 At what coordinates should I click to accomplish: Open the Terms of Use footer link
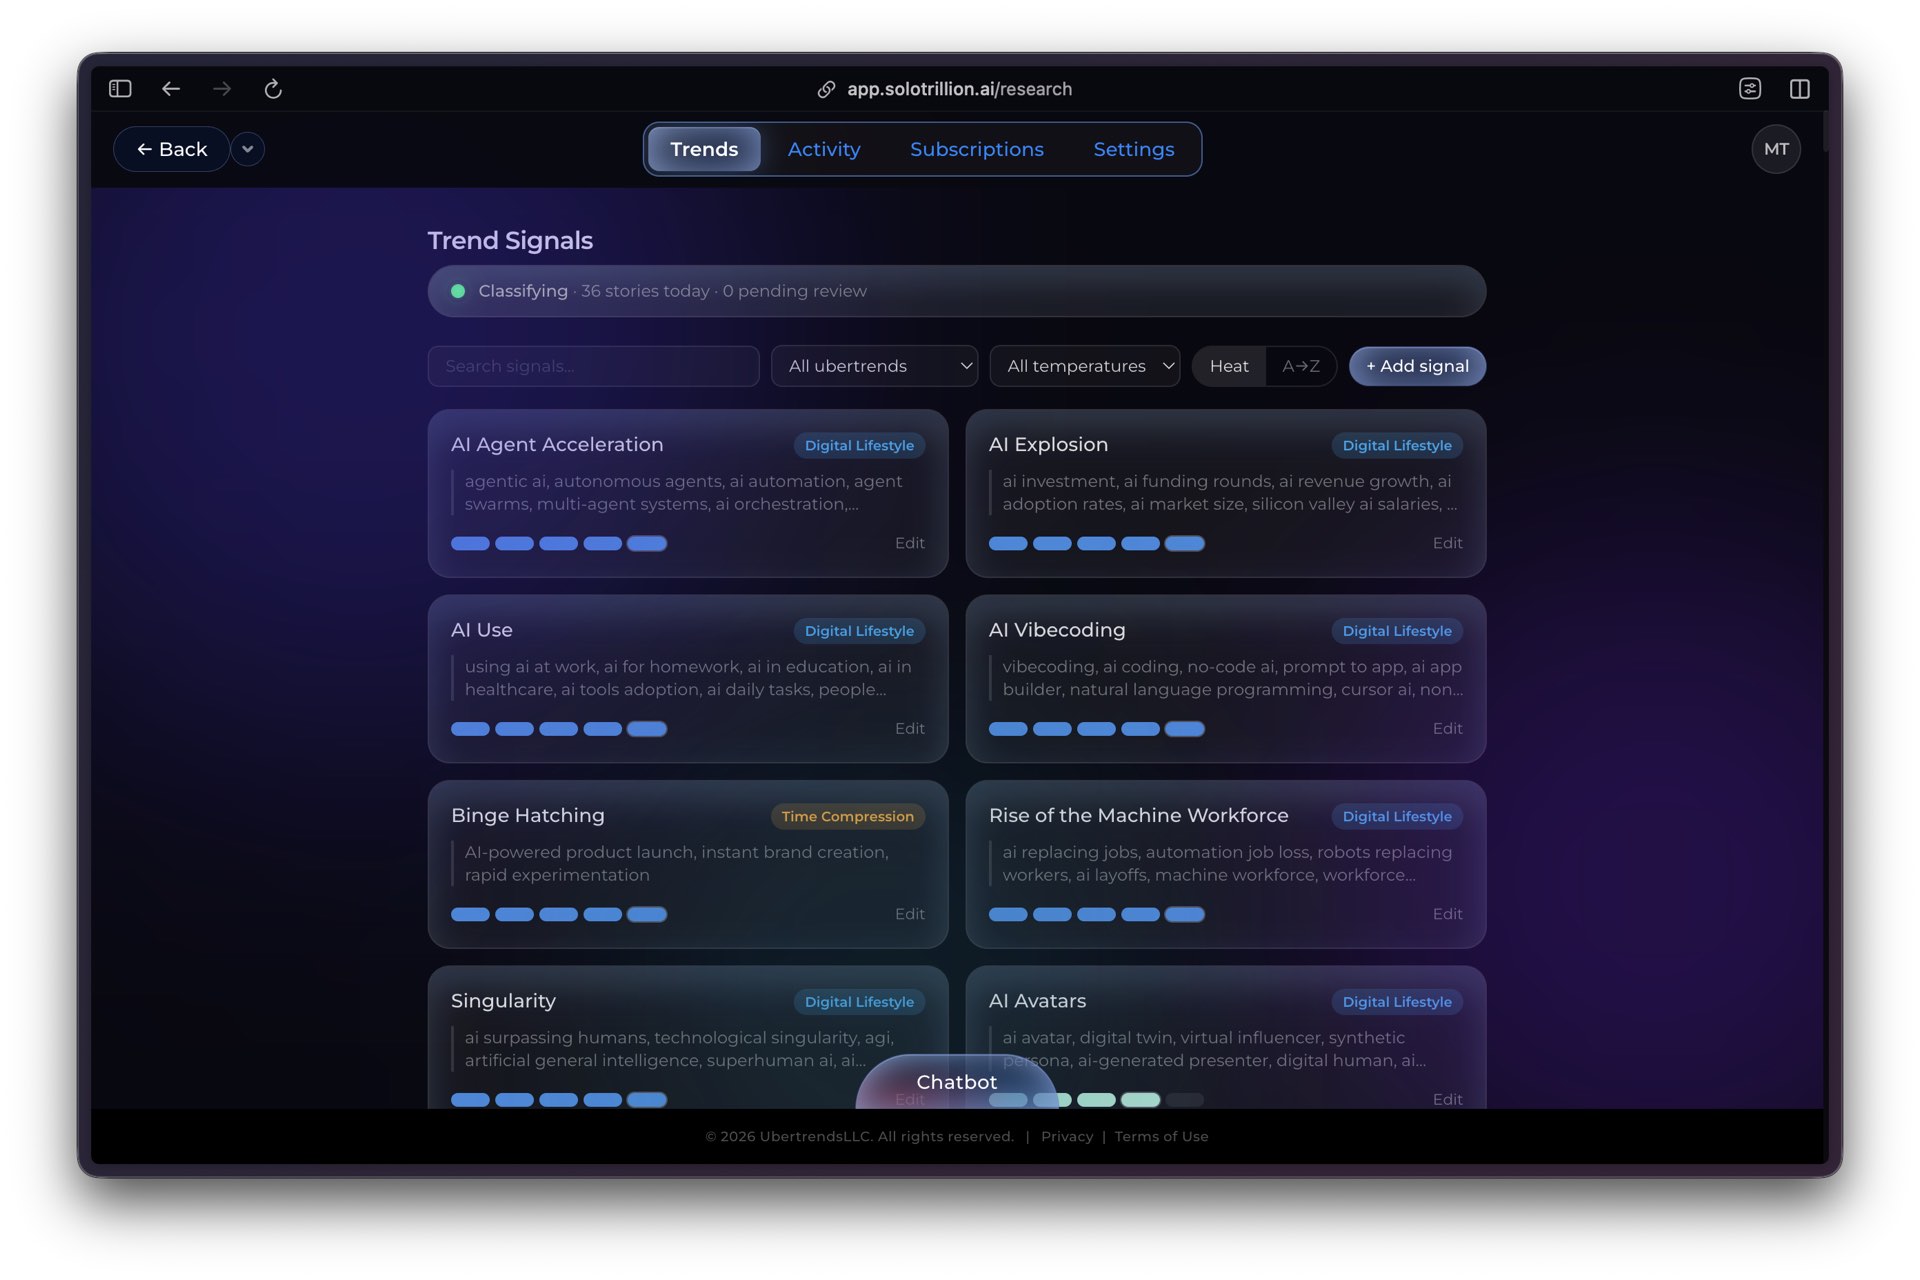point(1161,1136)
